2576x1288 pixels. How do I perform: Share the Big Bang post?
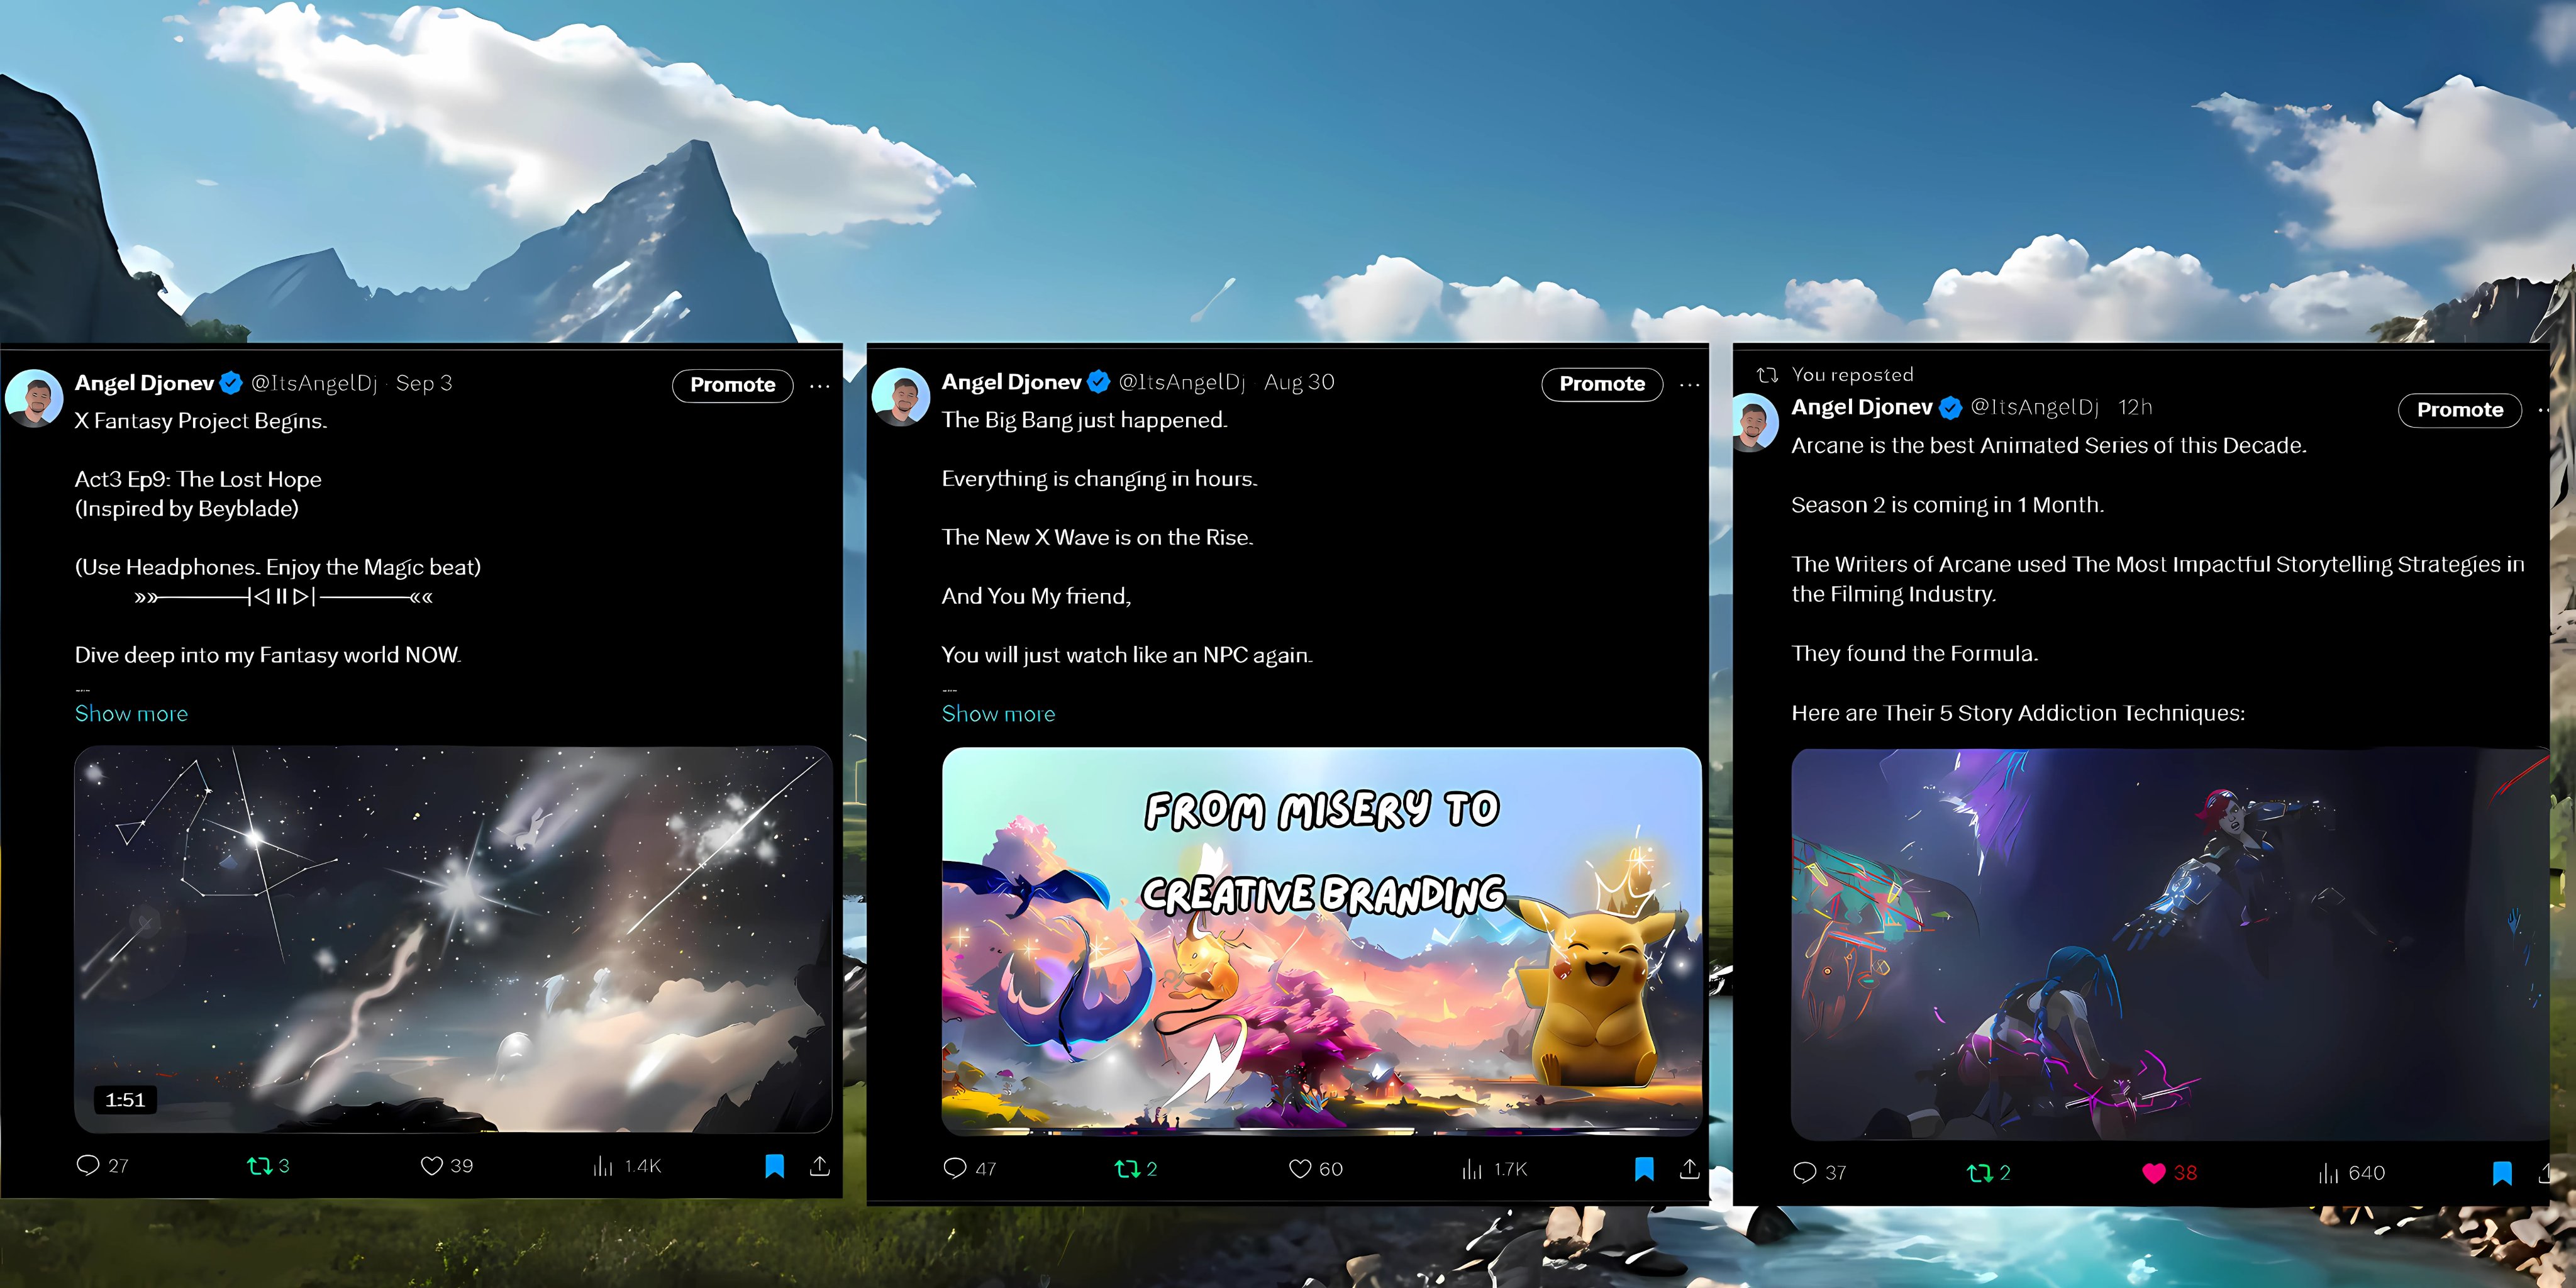1689,1168
